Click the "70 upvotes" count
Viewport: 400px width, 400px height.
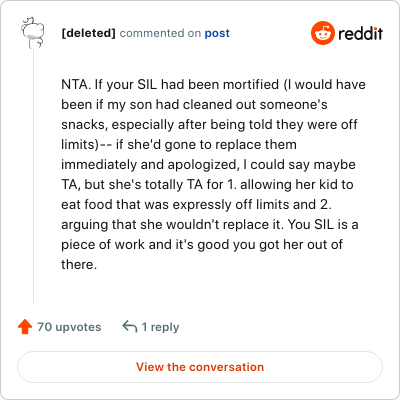(x=69, y=327)
